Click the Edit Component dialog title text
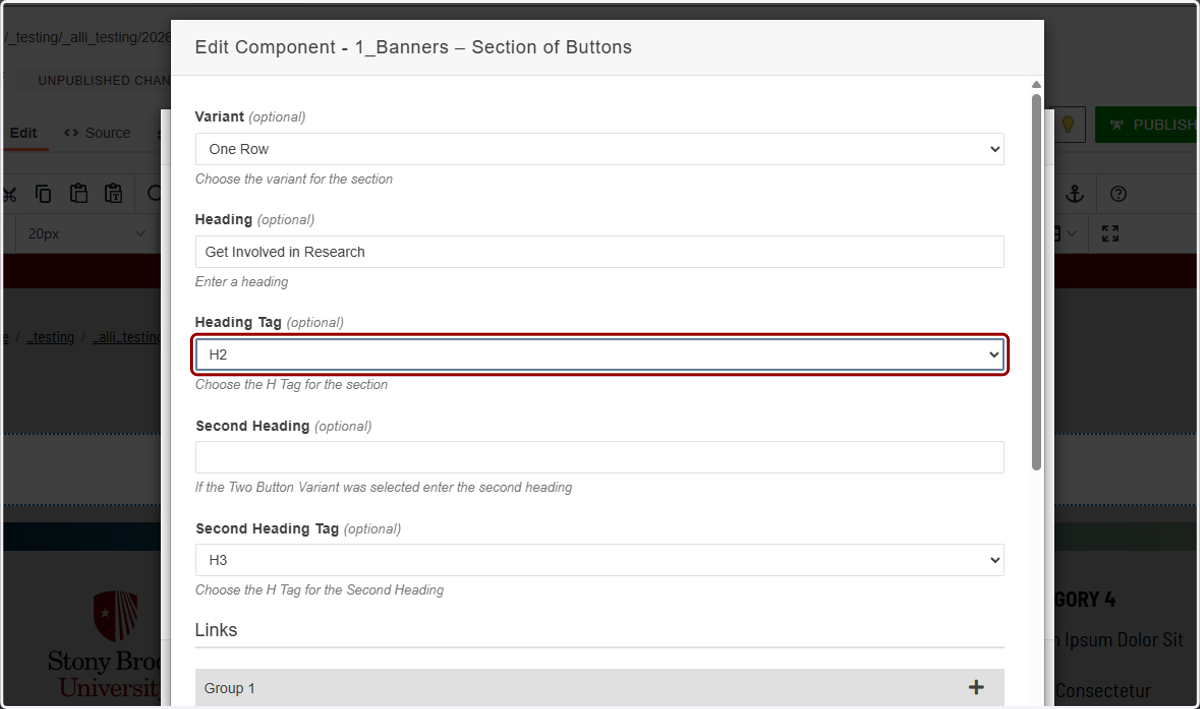Viewport: 1200px width, 709px height. [x=413, y=47]
